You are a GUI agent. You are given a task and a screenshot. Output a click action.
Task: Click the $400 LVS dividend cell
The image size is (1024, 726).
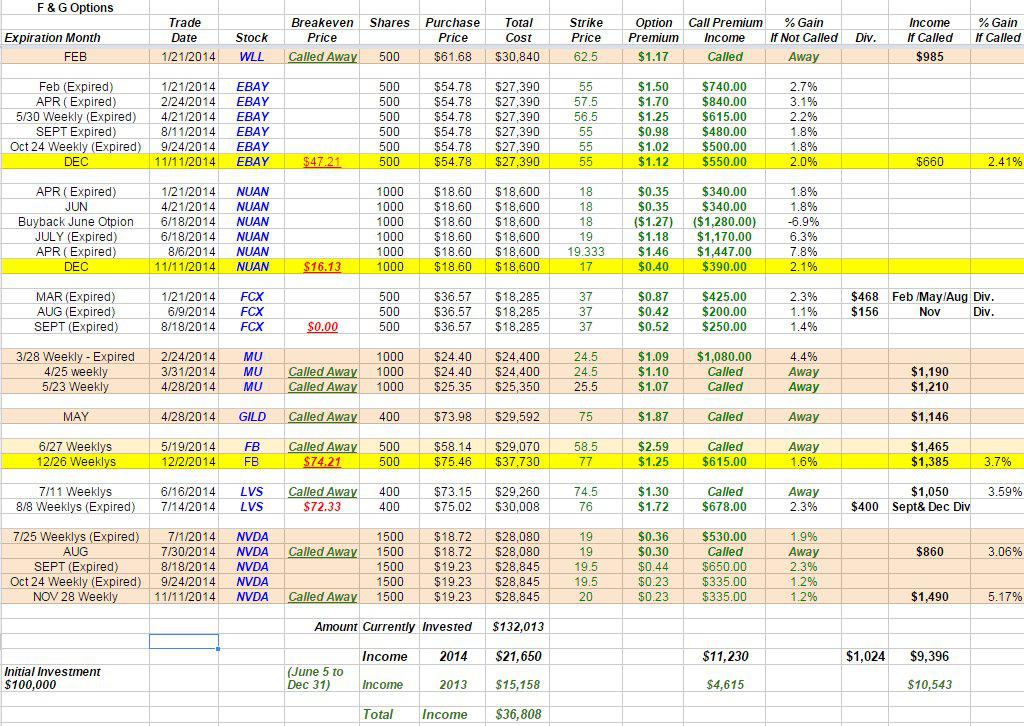pyautogui.click(x=865, y=507)
